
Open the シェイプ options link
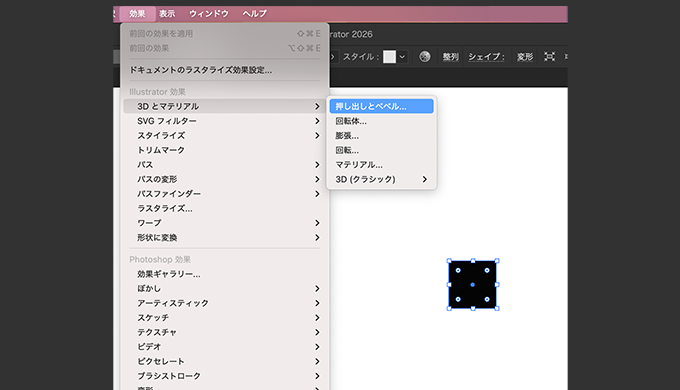[486, 57]
